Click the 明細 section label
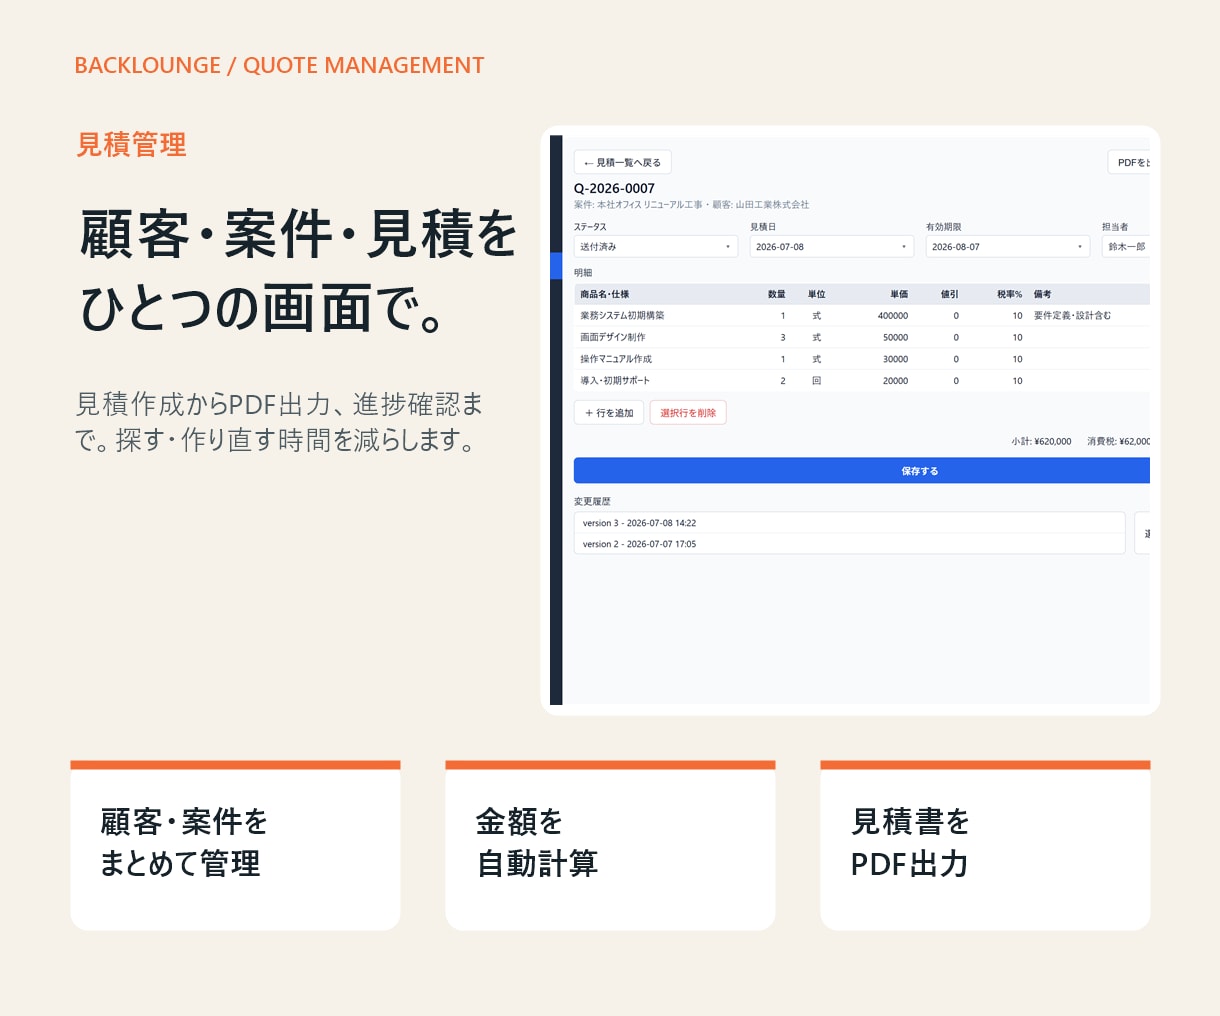 (x=583, y=273)
